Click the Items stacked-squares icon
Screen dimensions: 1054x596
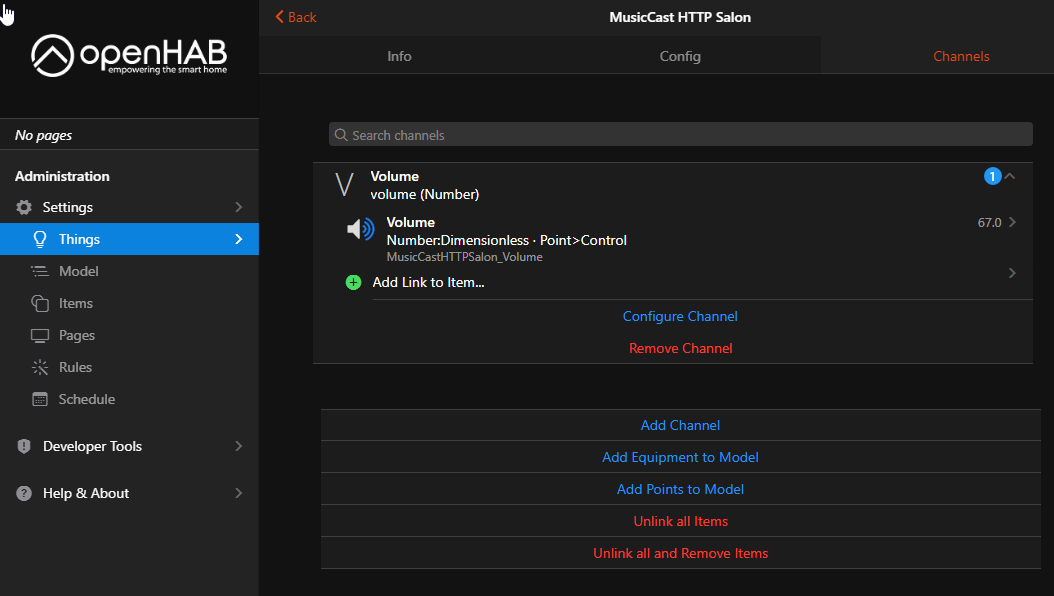(40, 303)
